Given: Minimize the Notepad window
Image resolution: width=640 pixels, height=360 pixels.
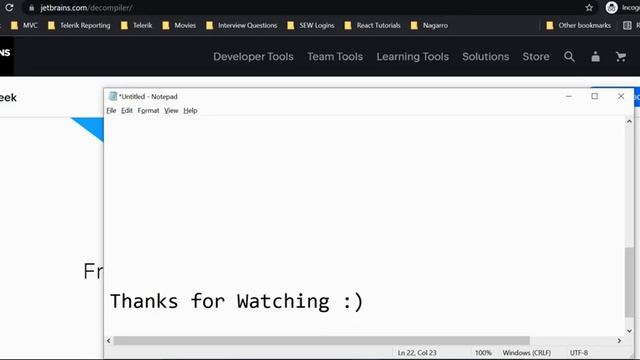Looking at the screenshot, I should tap(569, 96).
